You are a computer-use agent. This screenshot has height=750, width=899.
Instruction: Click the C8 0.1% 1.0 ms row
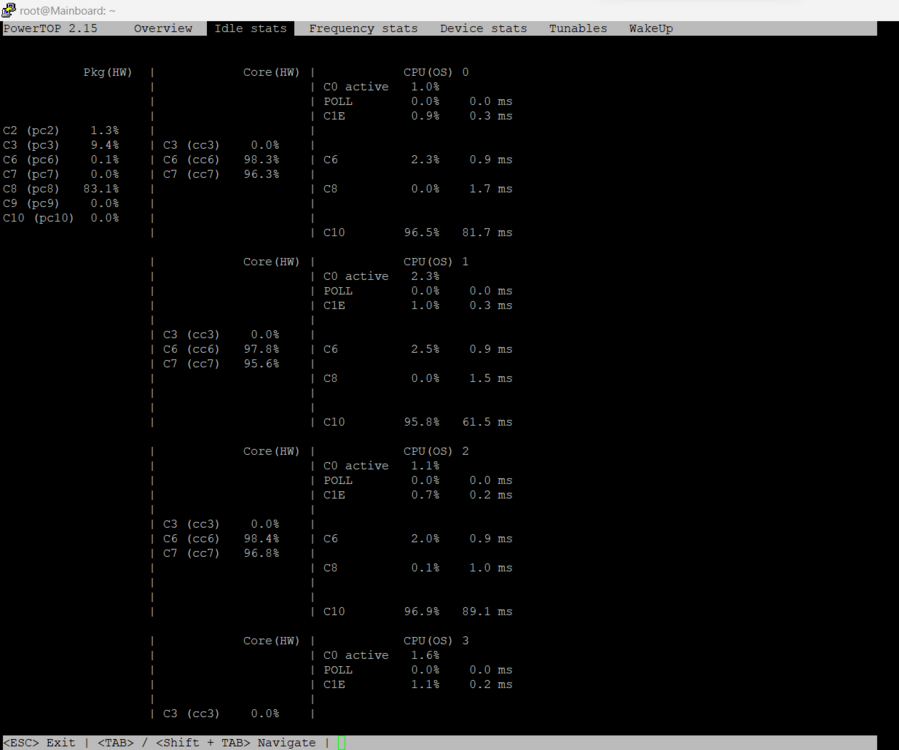tap(418, 568)
